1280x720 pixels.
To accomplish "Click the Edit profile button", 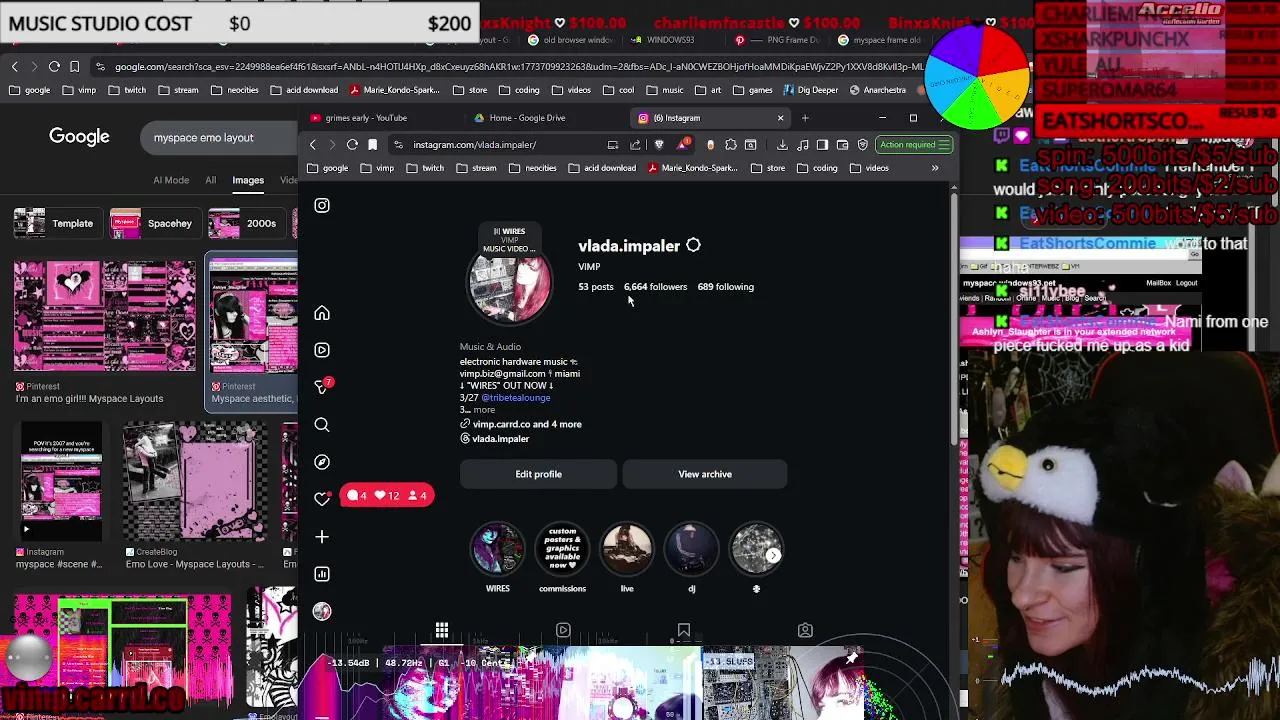I will pyautogui.click(x=539, y=474).
